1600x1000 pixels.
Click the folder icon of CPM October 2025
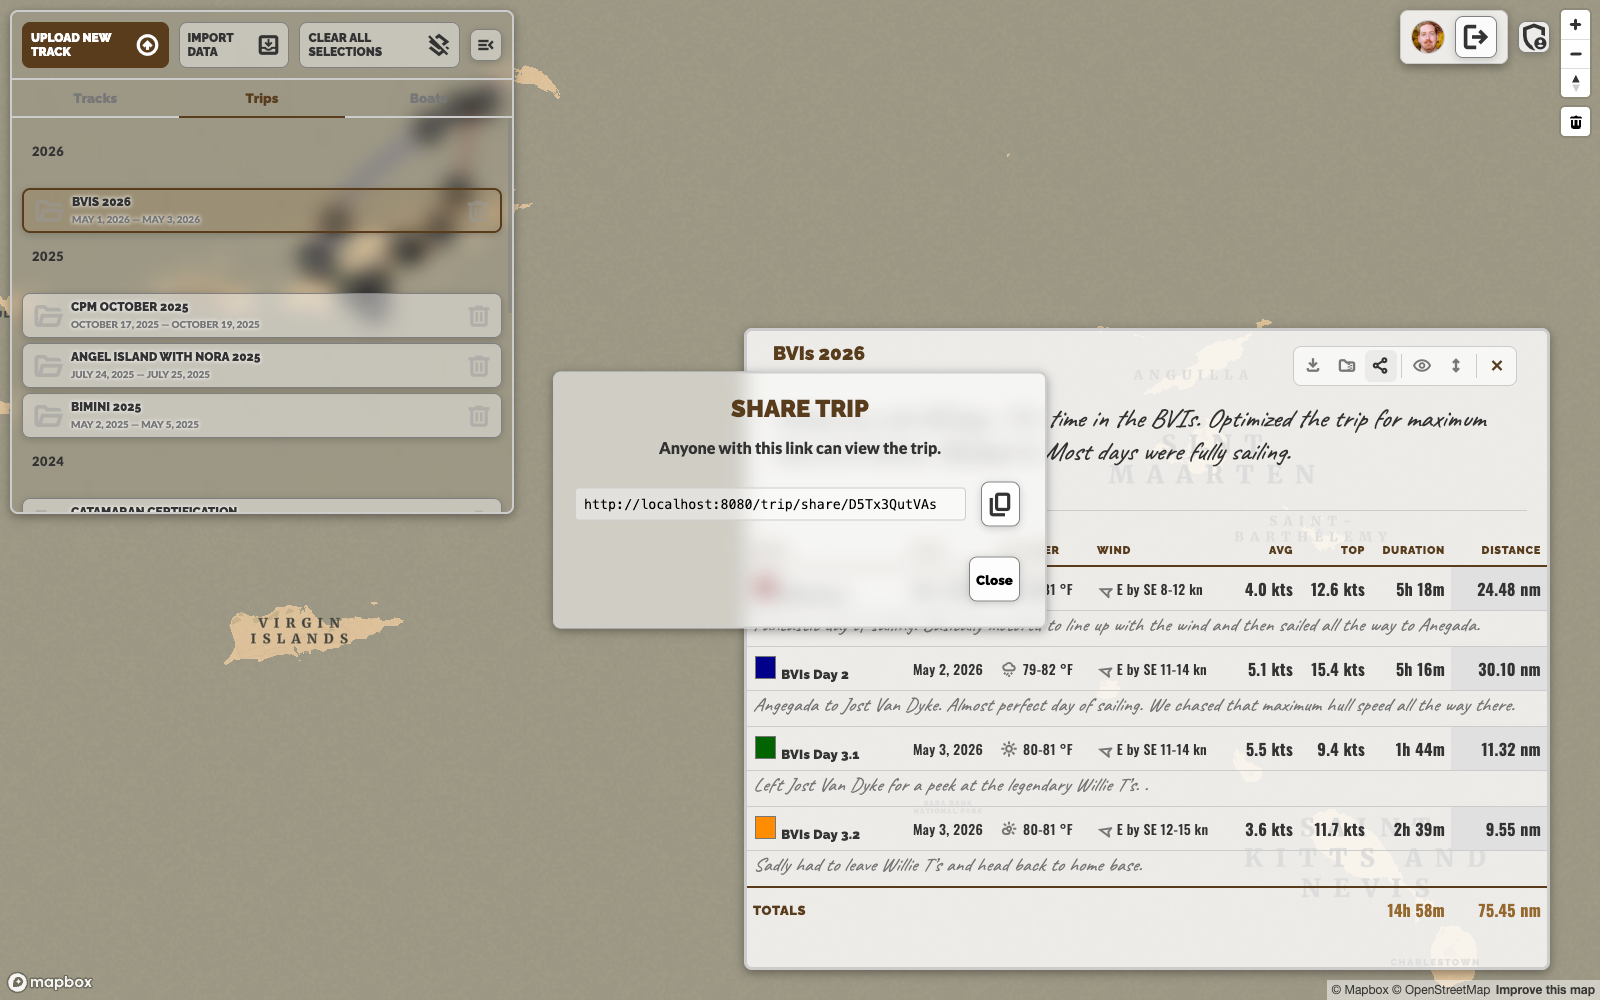click(x=48, y=316)
